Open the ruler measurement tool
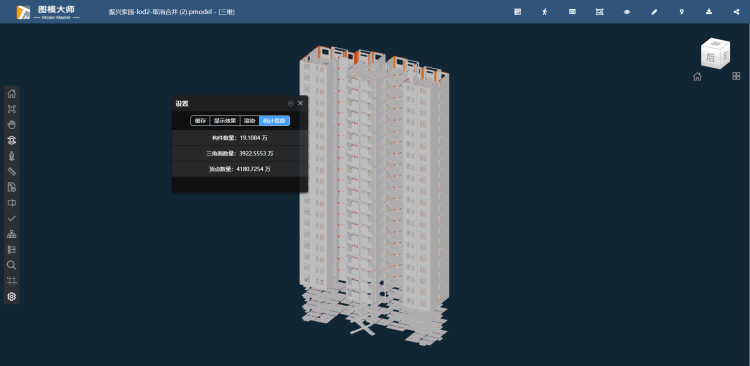The height and width of the screenshot is (366, 750). click(x=11, y=171)
